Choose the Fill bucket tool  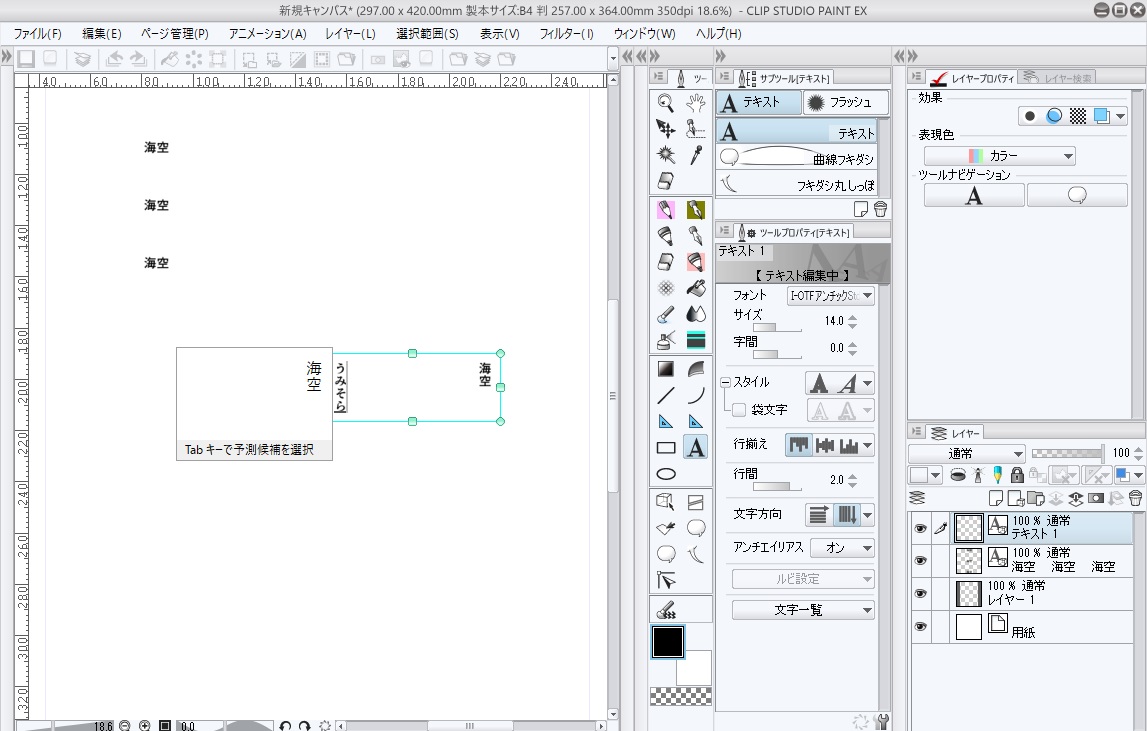[697, 288]
